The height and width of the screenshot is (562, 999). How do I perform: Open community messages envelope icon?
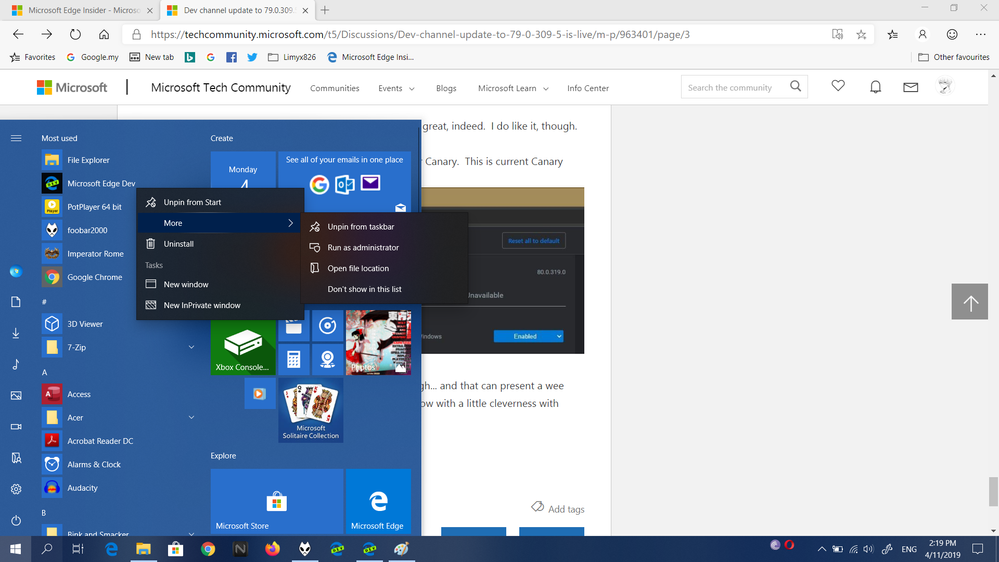click(x=910, y=87)
